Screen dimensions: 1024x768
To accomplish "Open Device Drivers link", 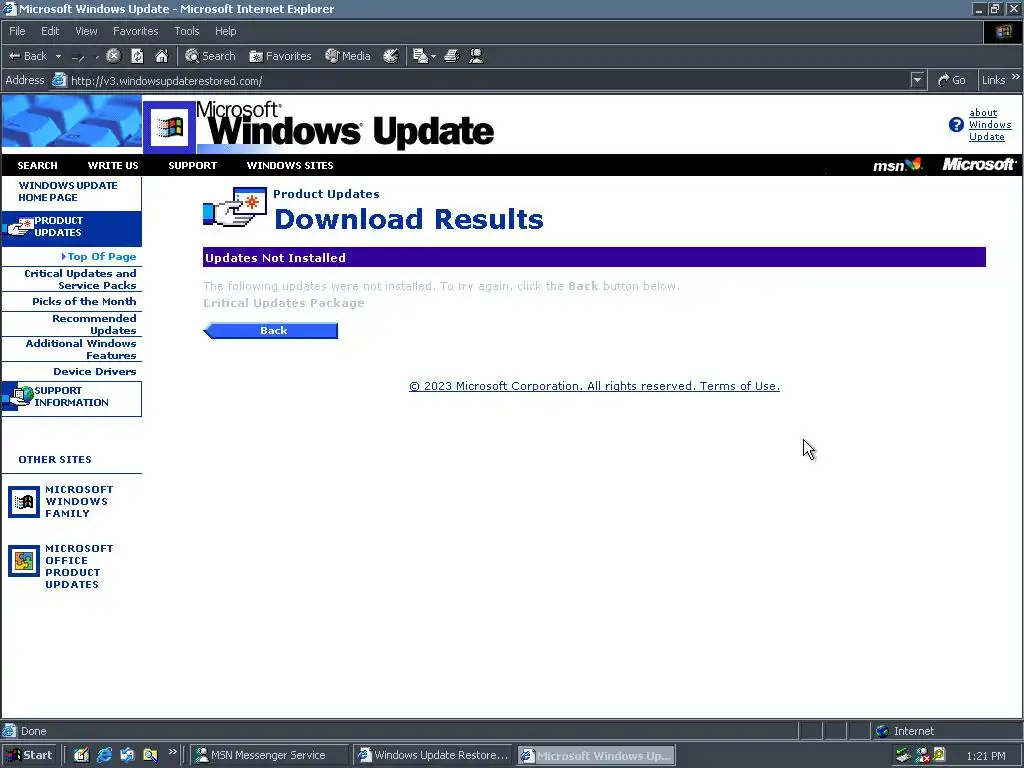I will point(95,372).
